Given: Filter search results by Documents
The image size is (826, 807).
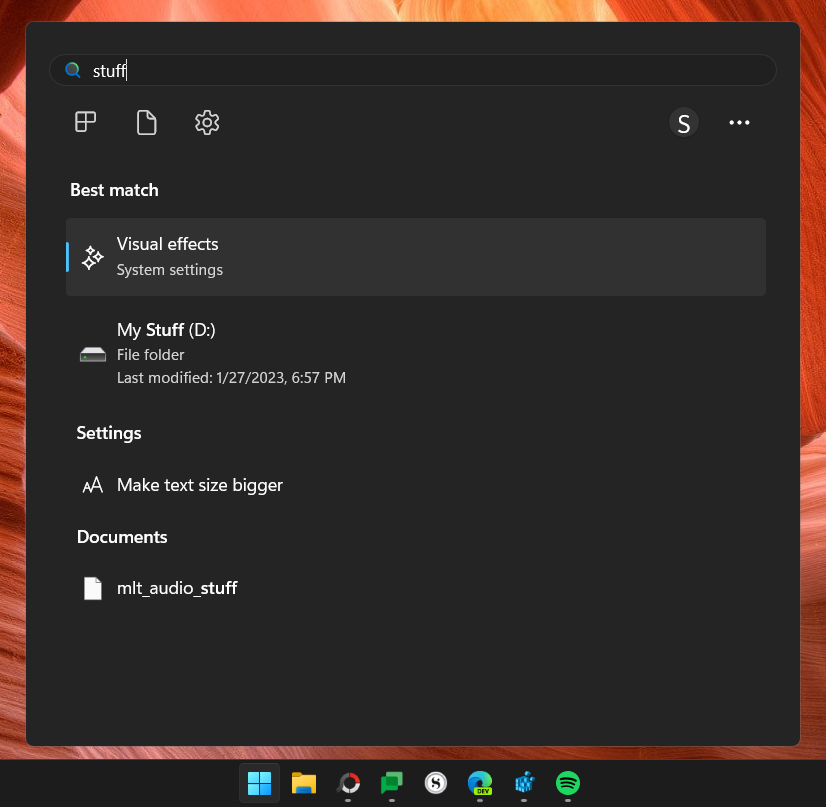Looking at the screenshot, I should (x=146, y=122).
